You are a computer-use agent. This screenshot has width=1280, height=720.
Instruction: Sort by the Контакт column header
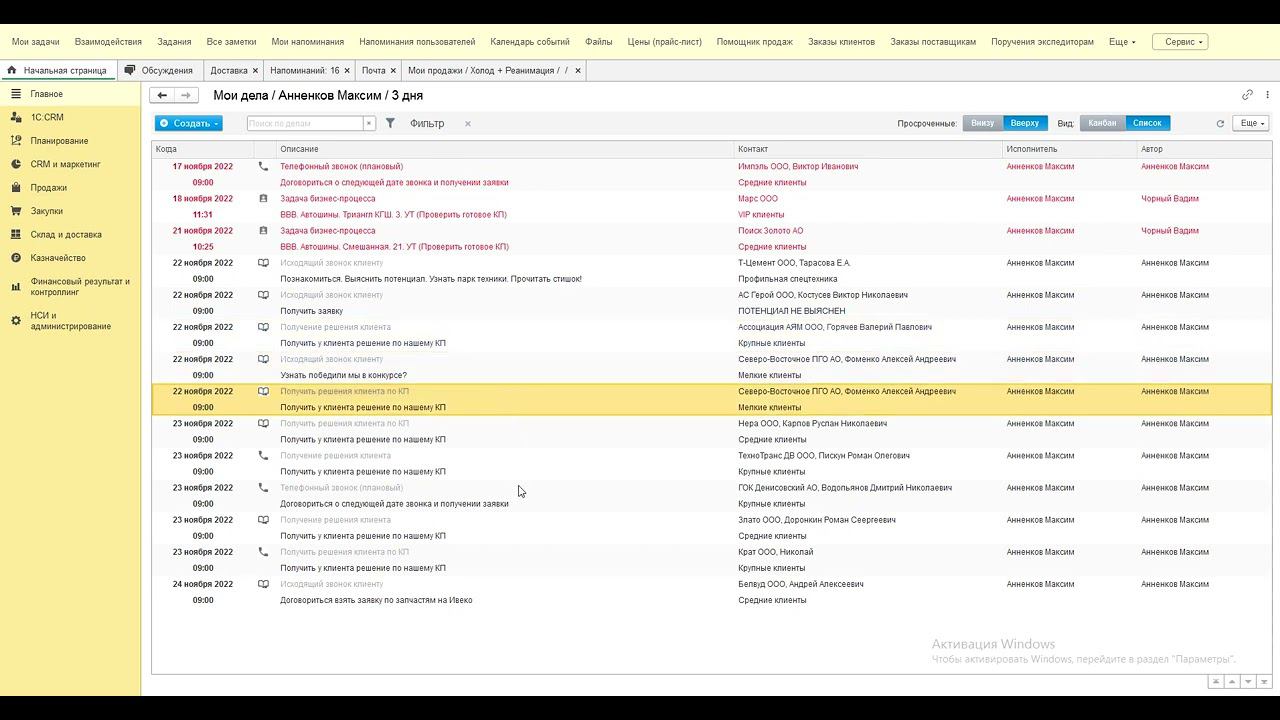point(869,149)
